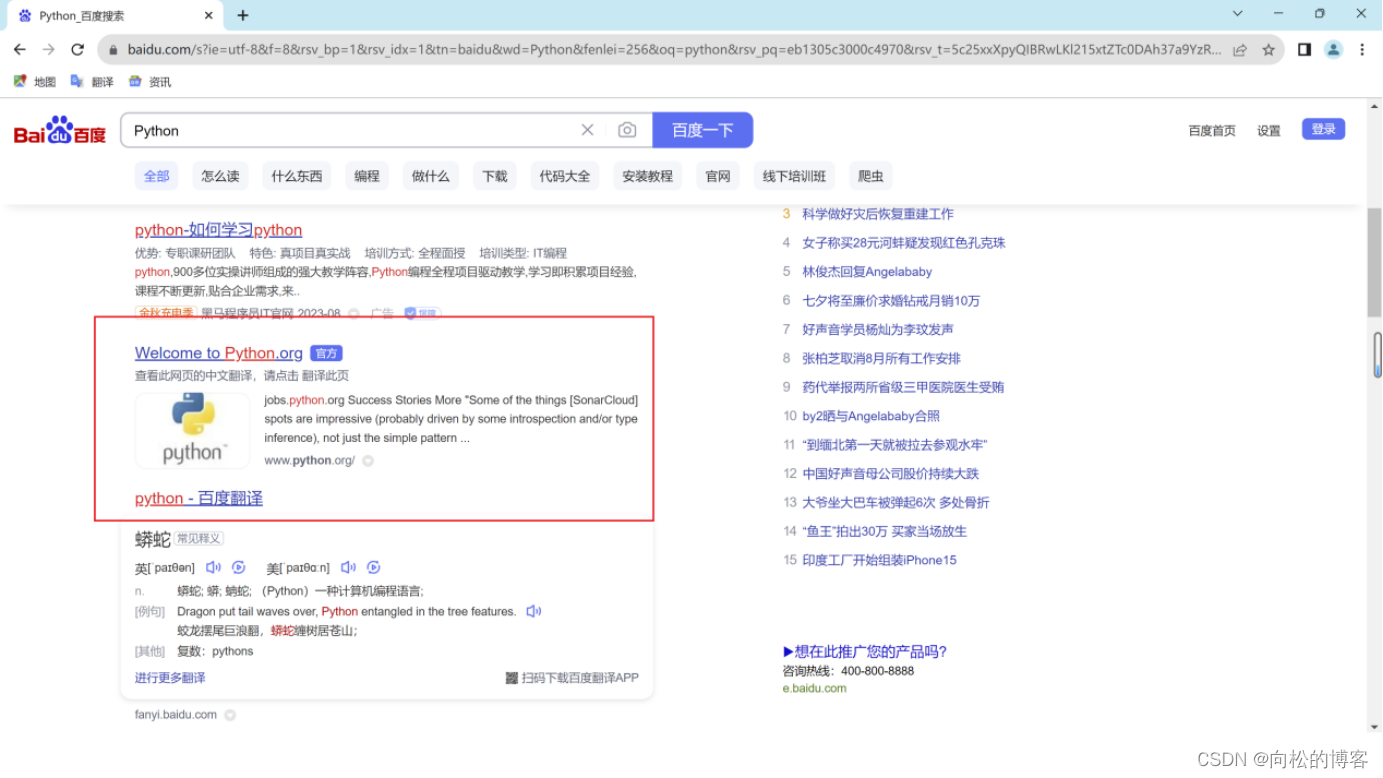Choose the 安装教程 filter
Screen dimensions: 1383x778
tap(647, 176)
